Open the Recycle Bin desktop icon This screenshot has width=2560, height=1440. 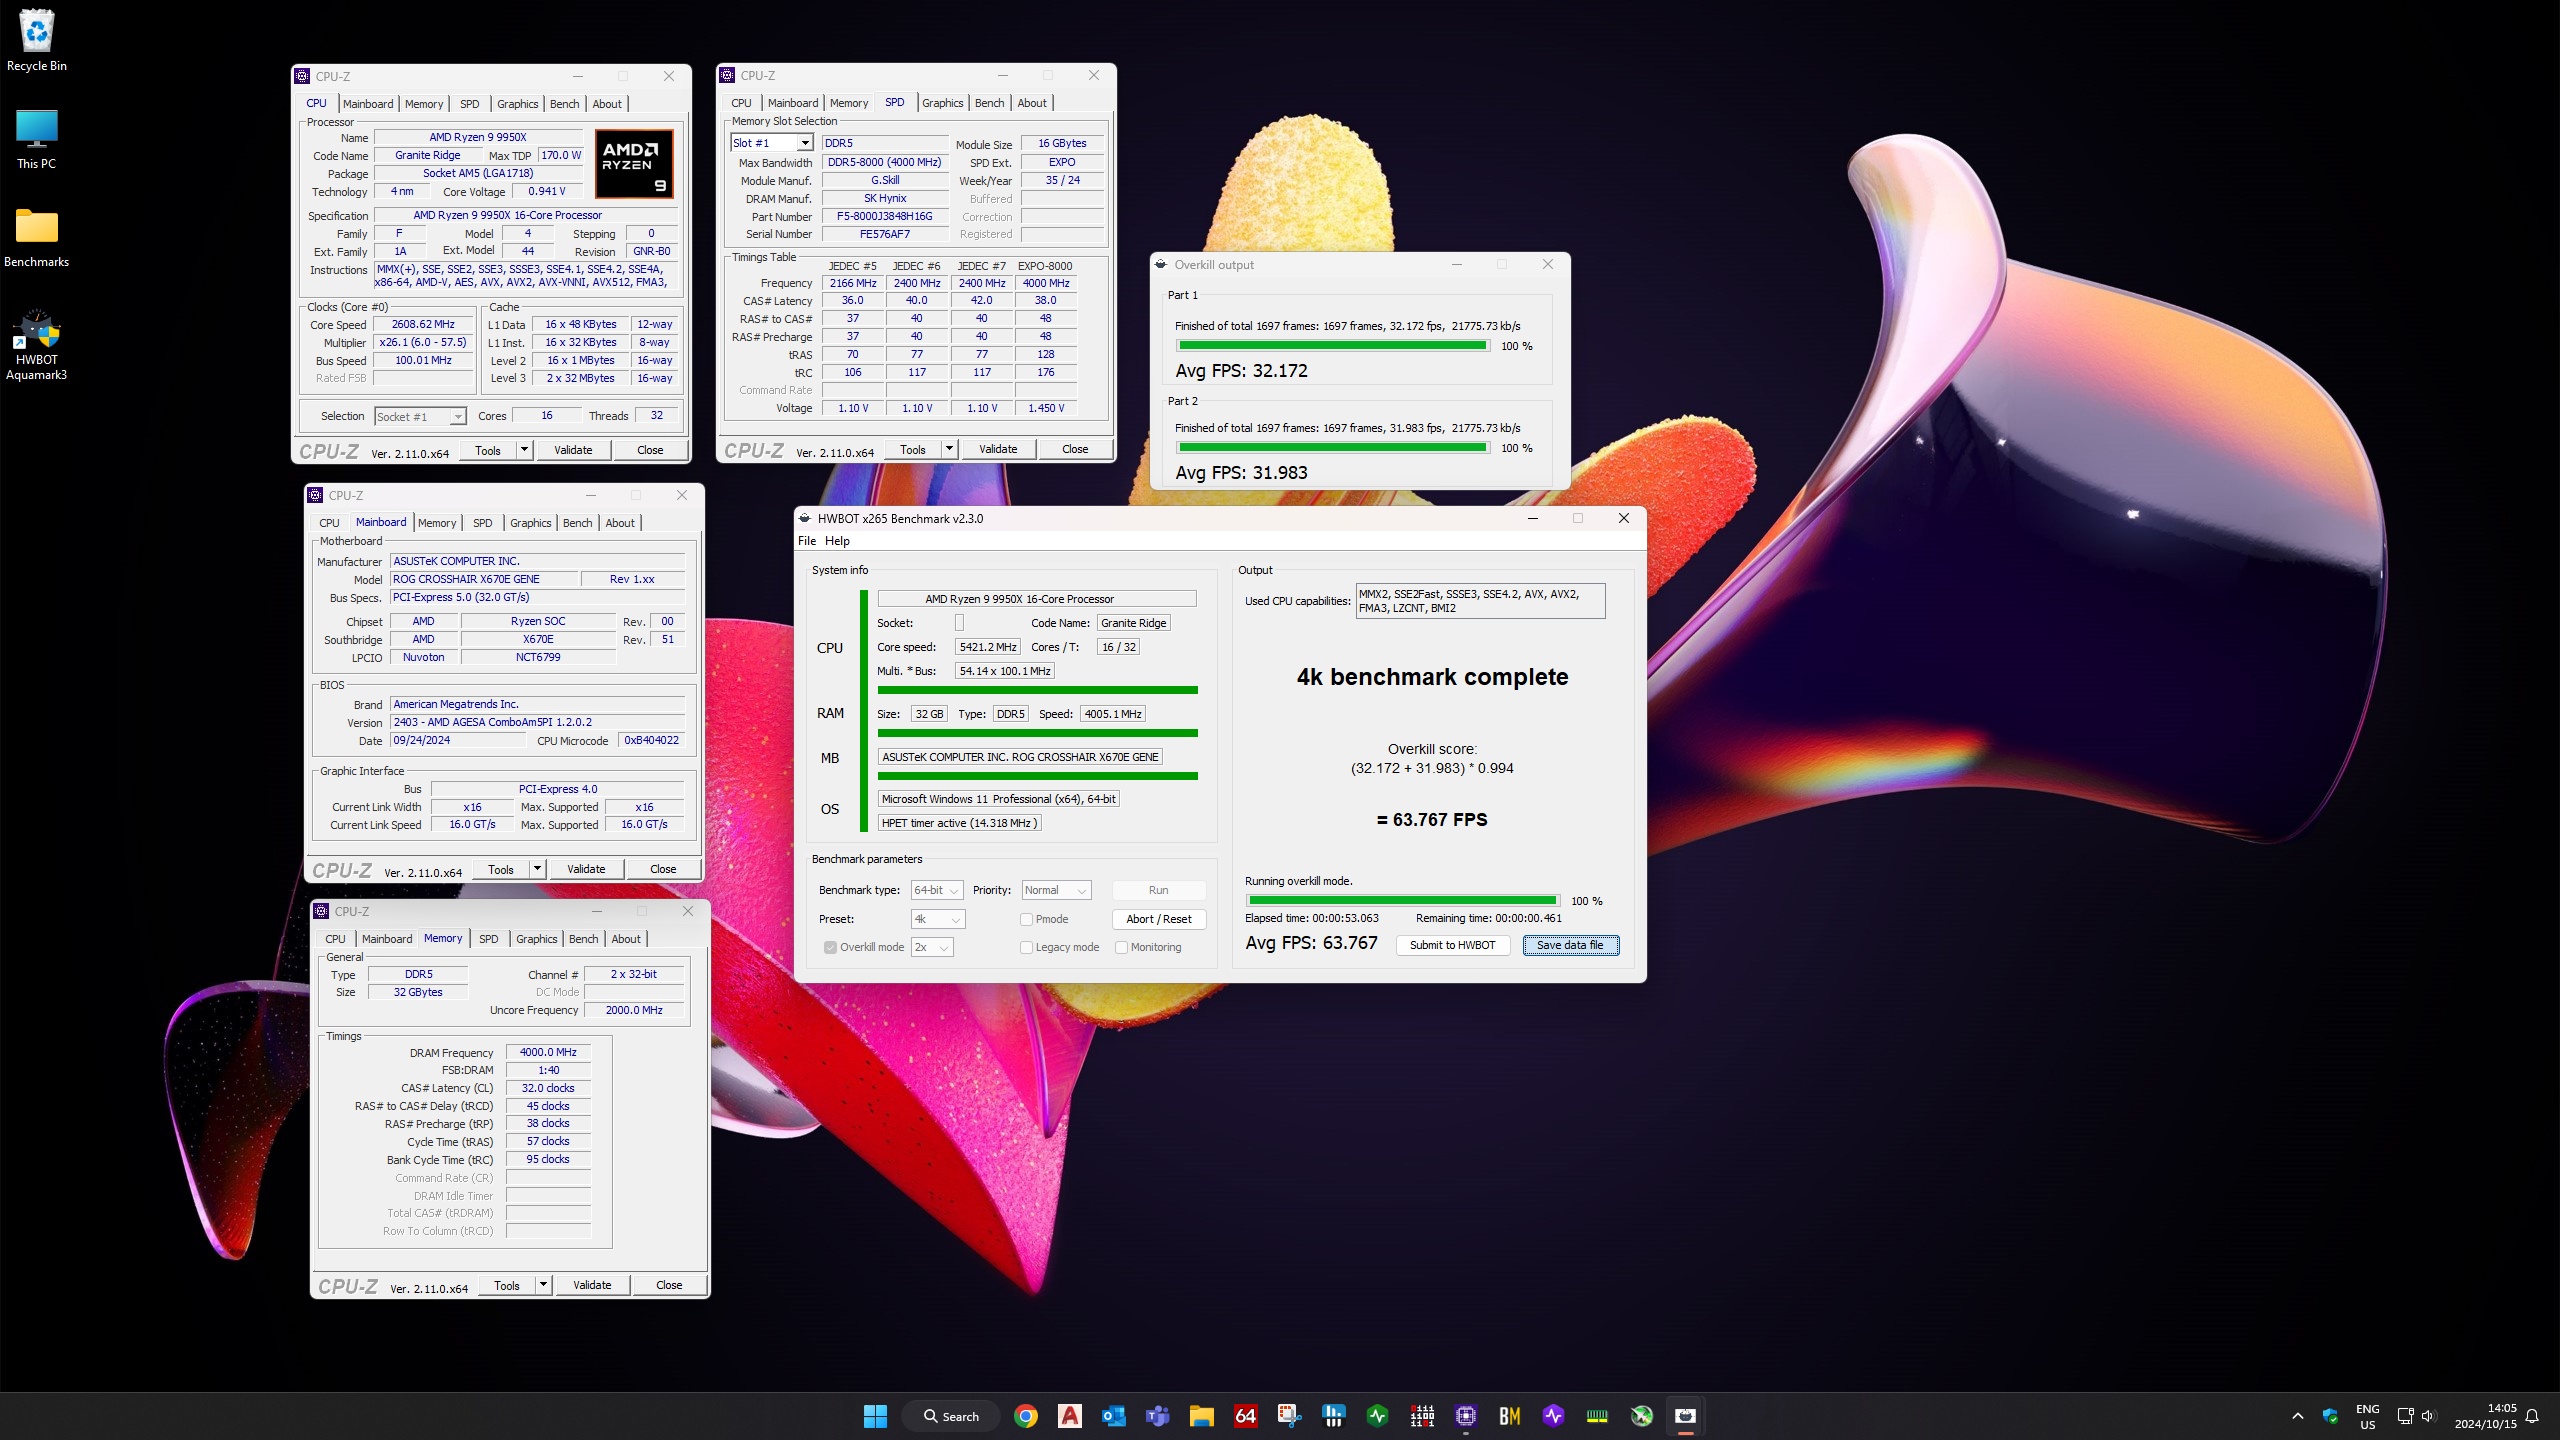pyautogui.click(x=37, y=40)
